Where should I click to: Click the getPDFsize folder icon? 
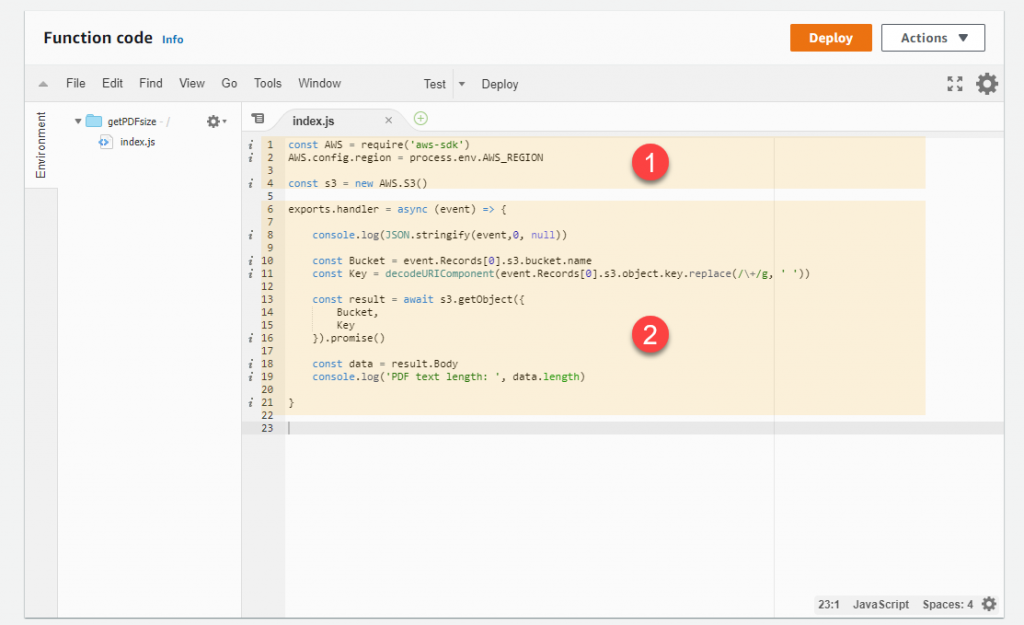(x=96, y=120)
